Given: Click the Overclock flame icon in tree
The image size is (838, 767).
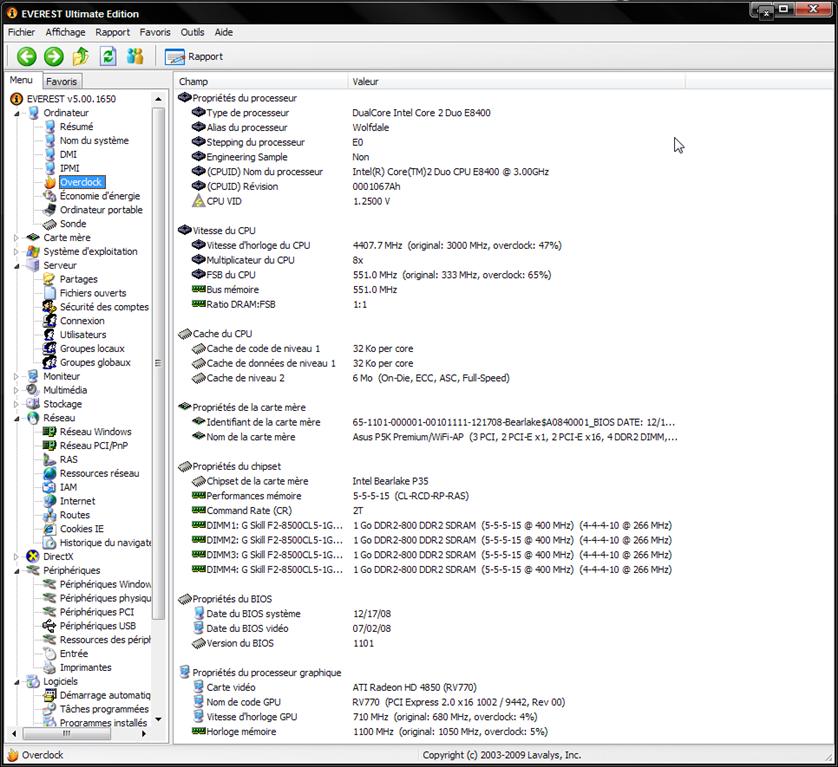Looking at the screenshot, I should click(50, 182).
